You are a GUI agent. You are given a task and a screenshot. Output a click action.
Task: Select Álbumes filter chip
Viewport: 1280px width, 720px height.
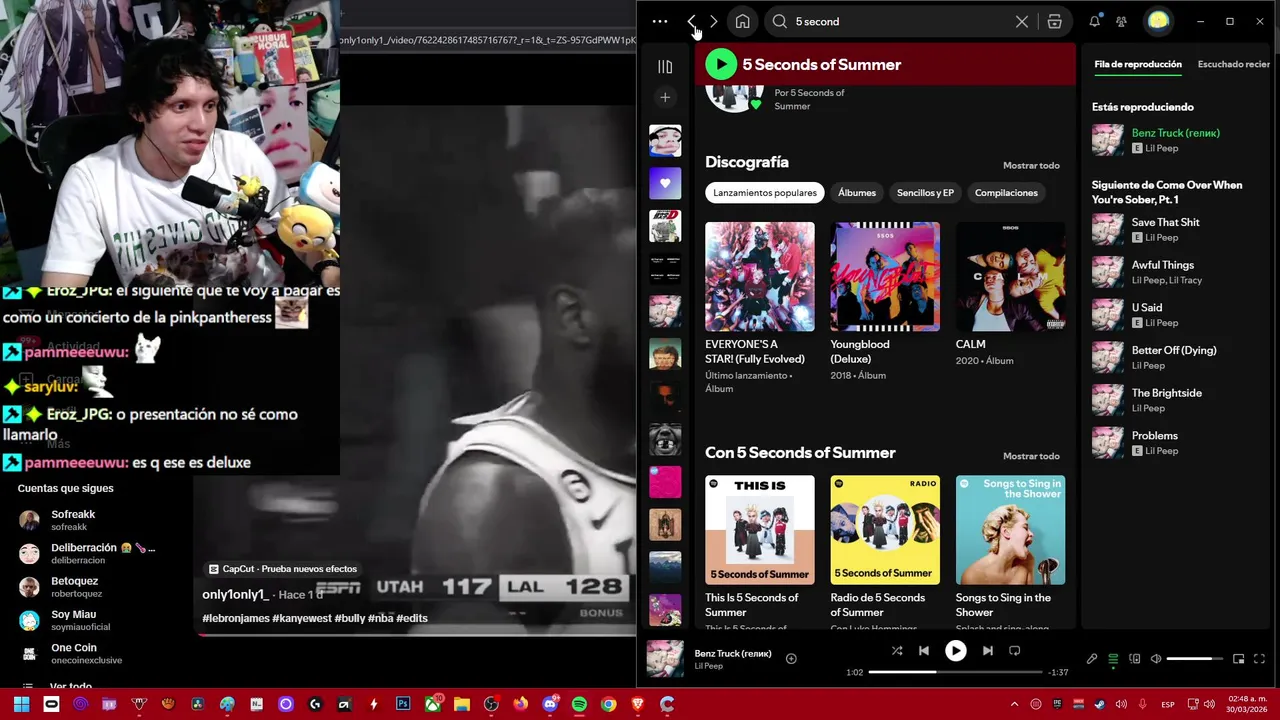857,193
